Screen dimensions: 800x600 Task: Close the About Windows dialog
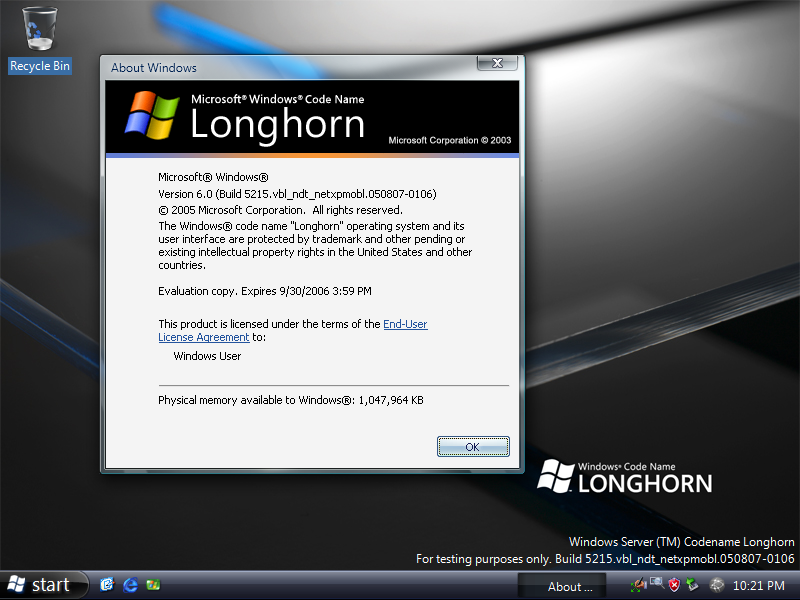(x=497, y=63)
